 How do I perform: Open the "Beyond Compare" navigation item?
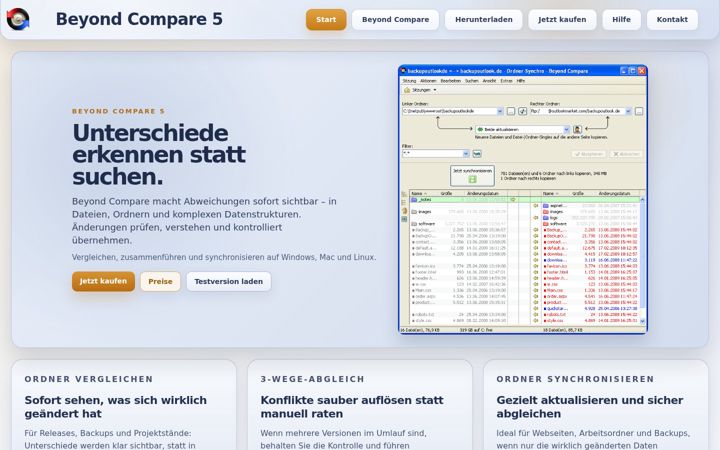click(x=395, y=20)
